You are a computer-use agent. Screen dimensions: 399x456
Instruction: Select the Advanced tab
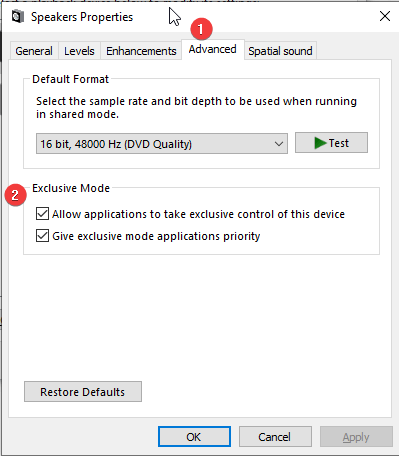tap(213, 49)
